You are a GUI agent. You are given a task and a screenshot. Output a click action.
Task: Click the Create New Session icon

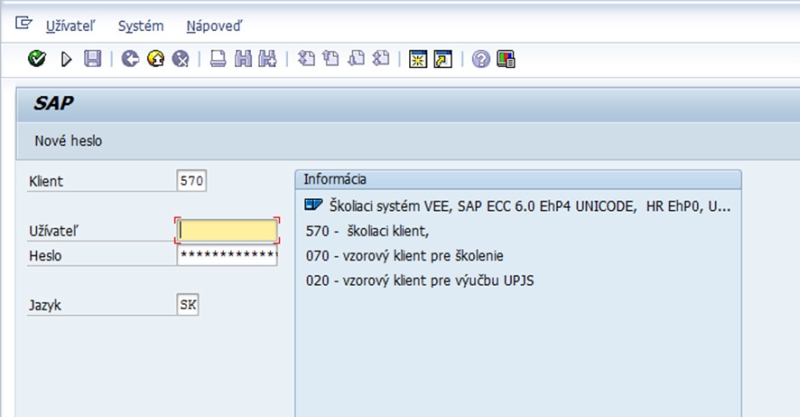click(418, 59)
